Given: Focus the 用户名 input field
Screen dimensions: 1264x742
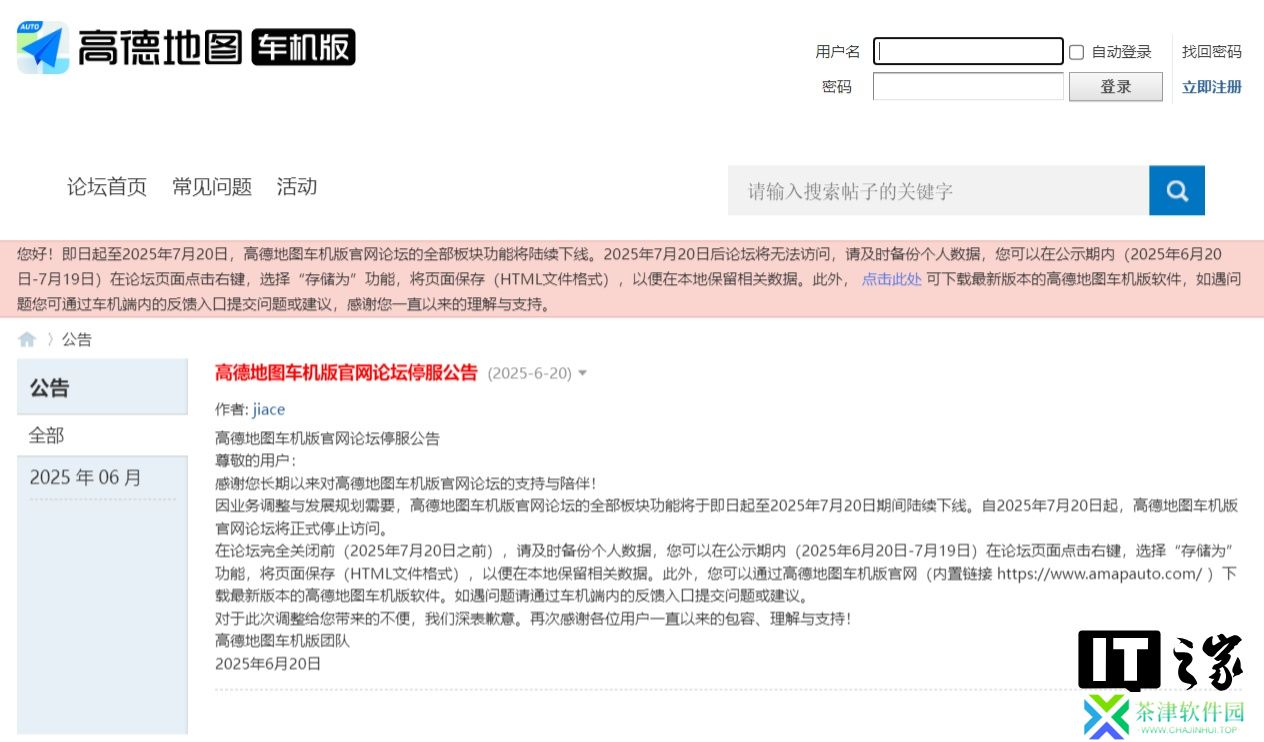Looking at the screenshot, I should click(x=968, y=51).
